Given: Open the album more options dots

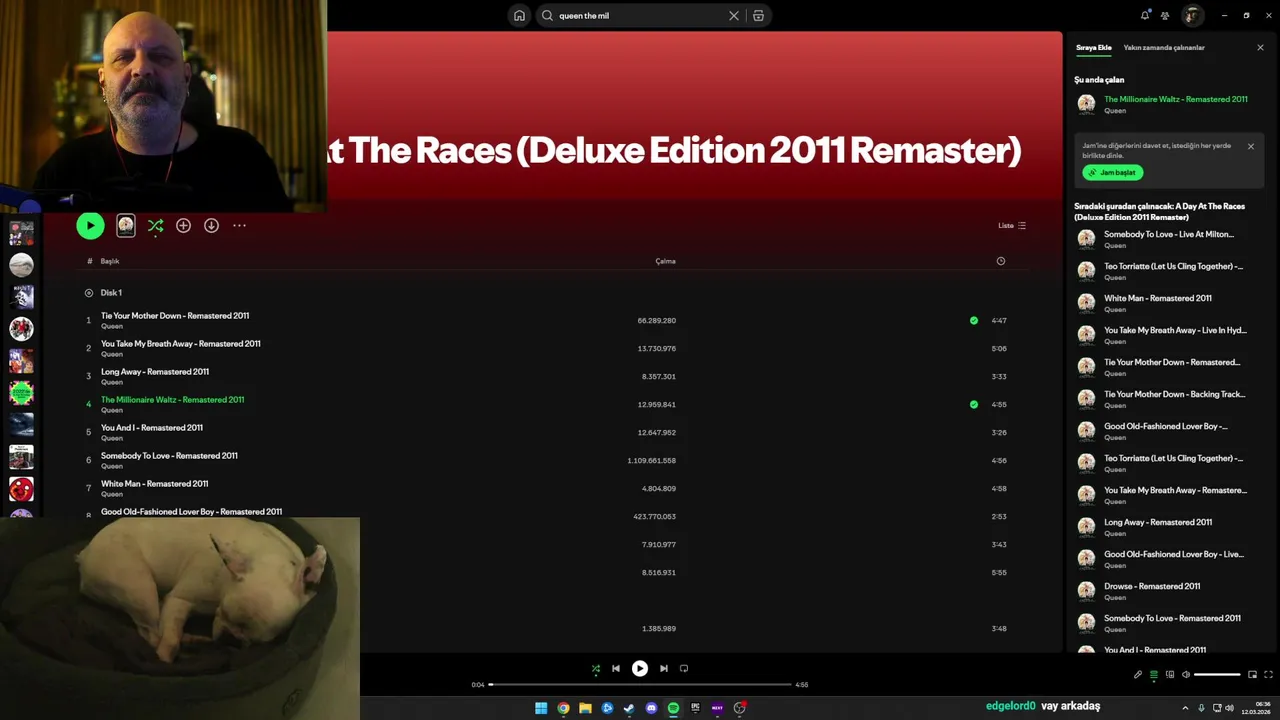Looking at the screenshot, I should click(239, 226).
